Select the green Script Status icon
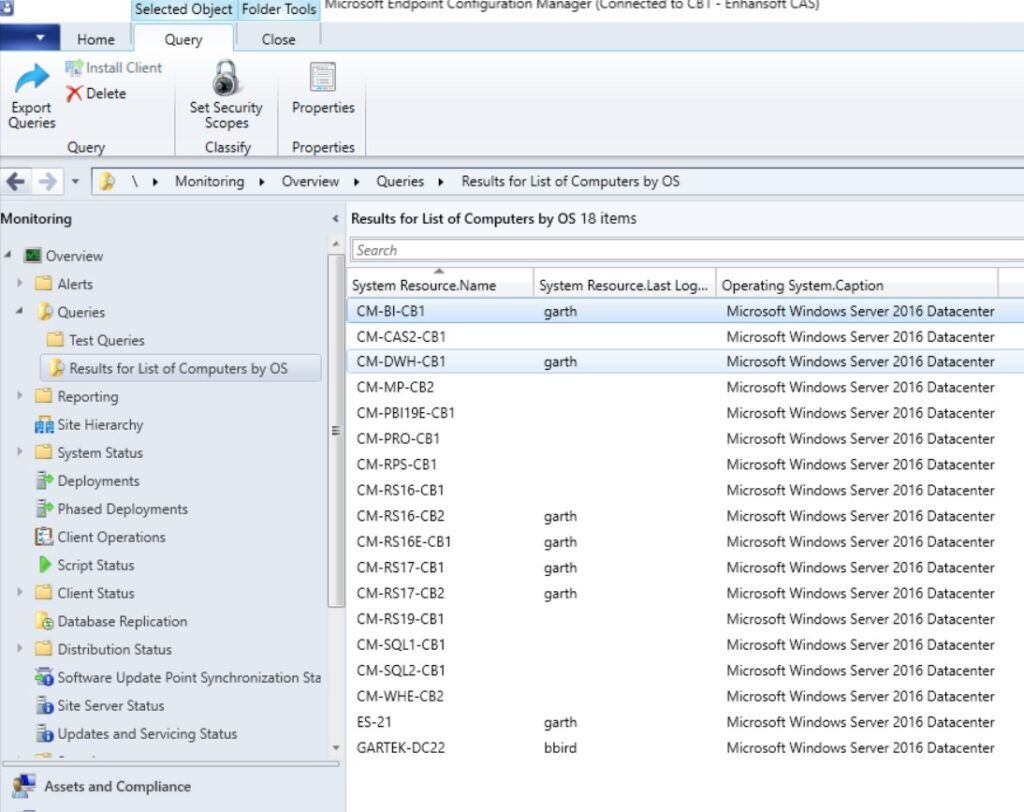The height and width of the screenshot is (812, 1024). click(44, 565)
